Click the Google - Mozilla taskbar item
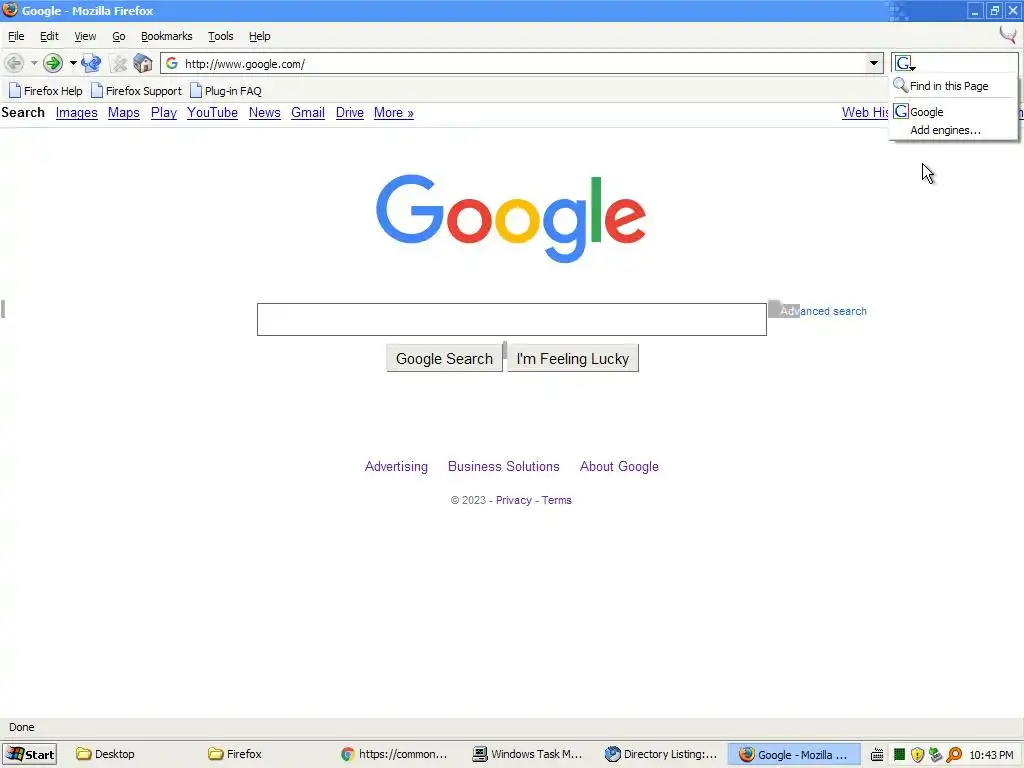 click(x=793, y=754)
